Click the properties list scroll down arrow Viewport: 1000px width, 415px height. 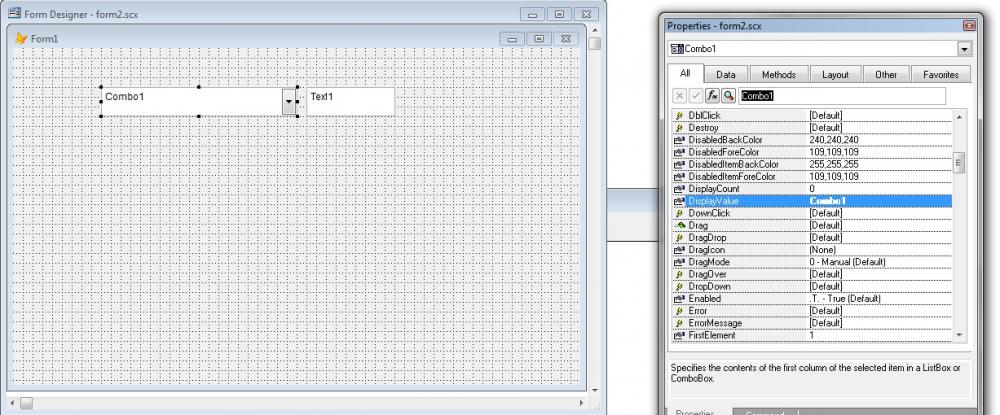(x=959, y=335)
